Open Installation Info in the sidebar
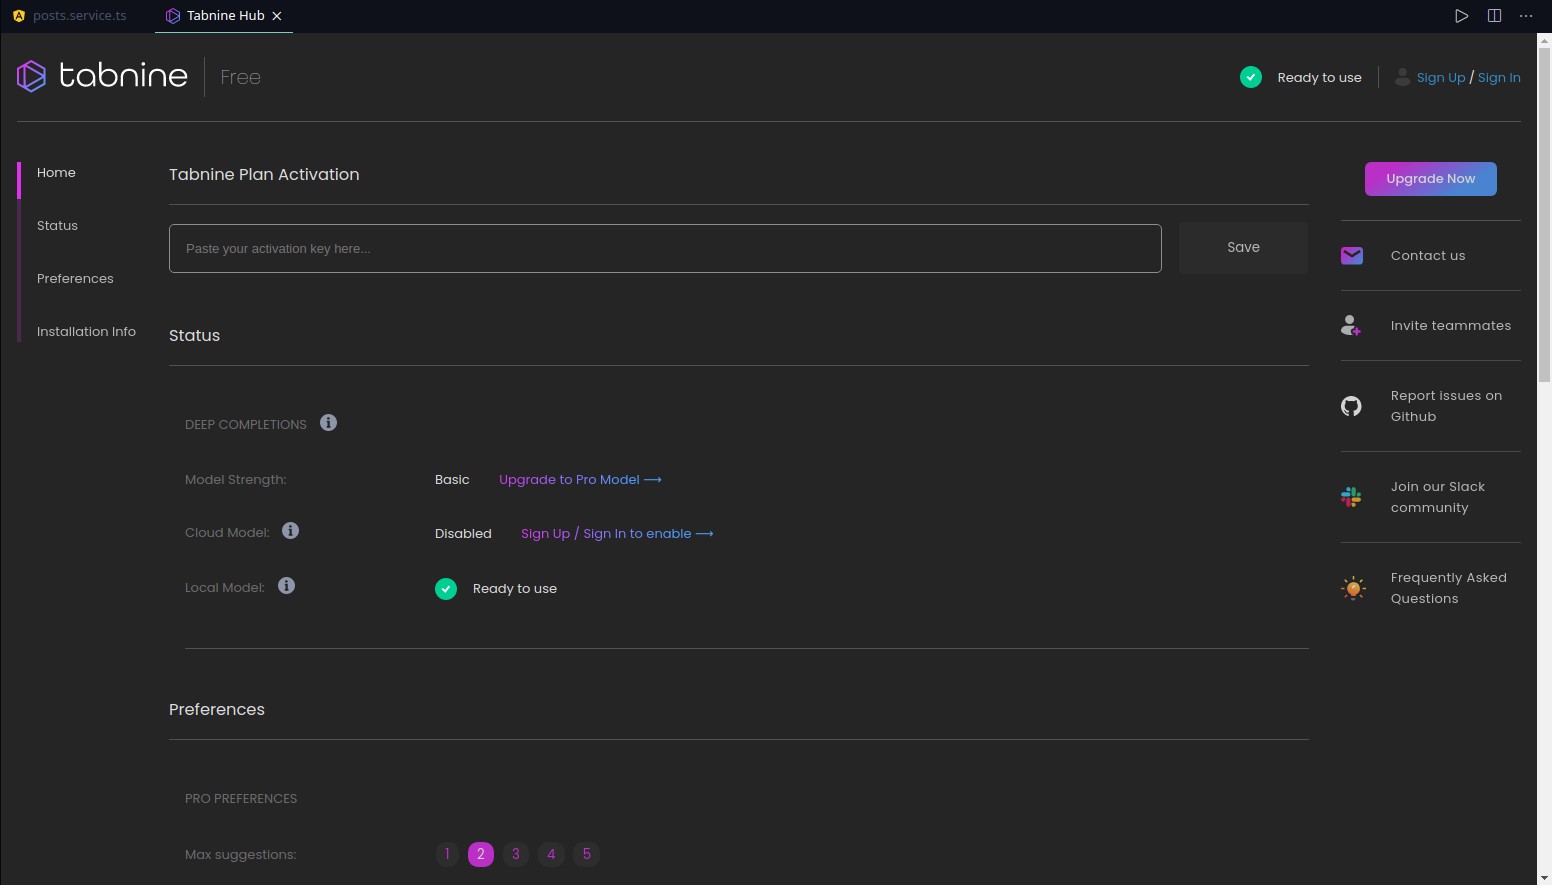The width and height of the screenshot is (1552, 885). point(86,332)
